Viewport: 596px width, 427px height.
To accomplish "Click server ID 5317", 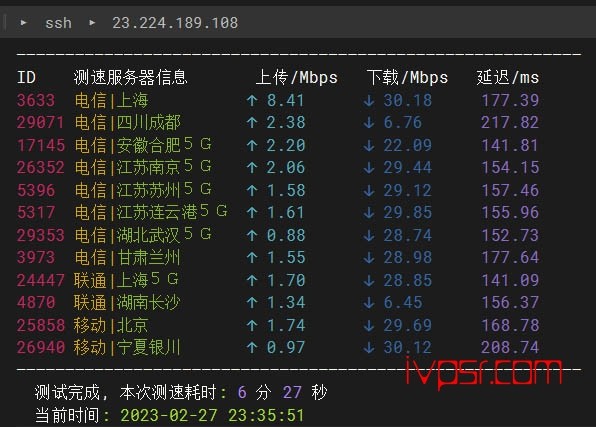I will pyautogui.click(x=36, y=212).
